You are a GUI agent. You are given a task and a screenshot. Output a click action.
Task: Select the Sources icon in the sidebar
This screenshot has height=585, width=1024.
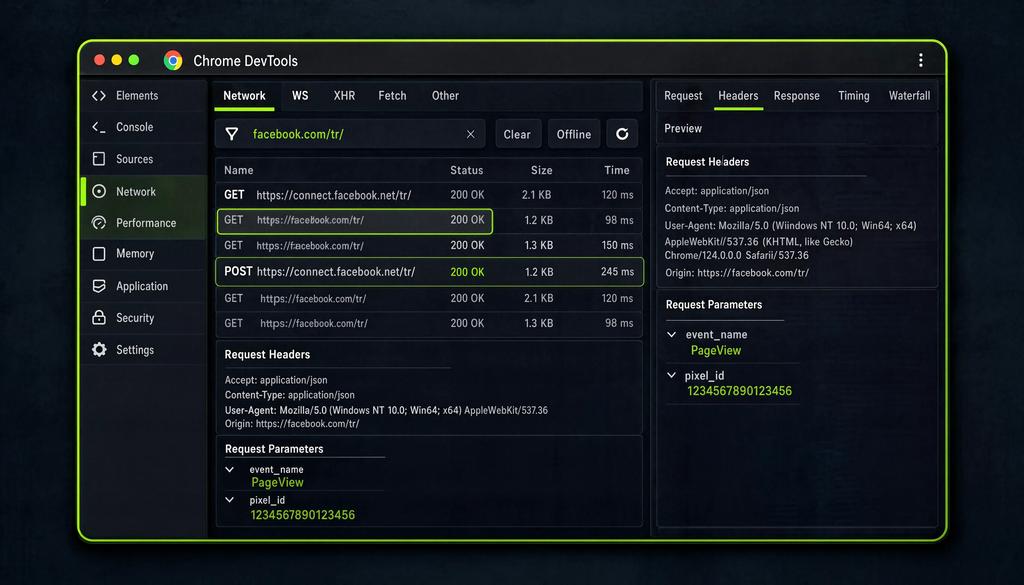(x=99, y=159)
